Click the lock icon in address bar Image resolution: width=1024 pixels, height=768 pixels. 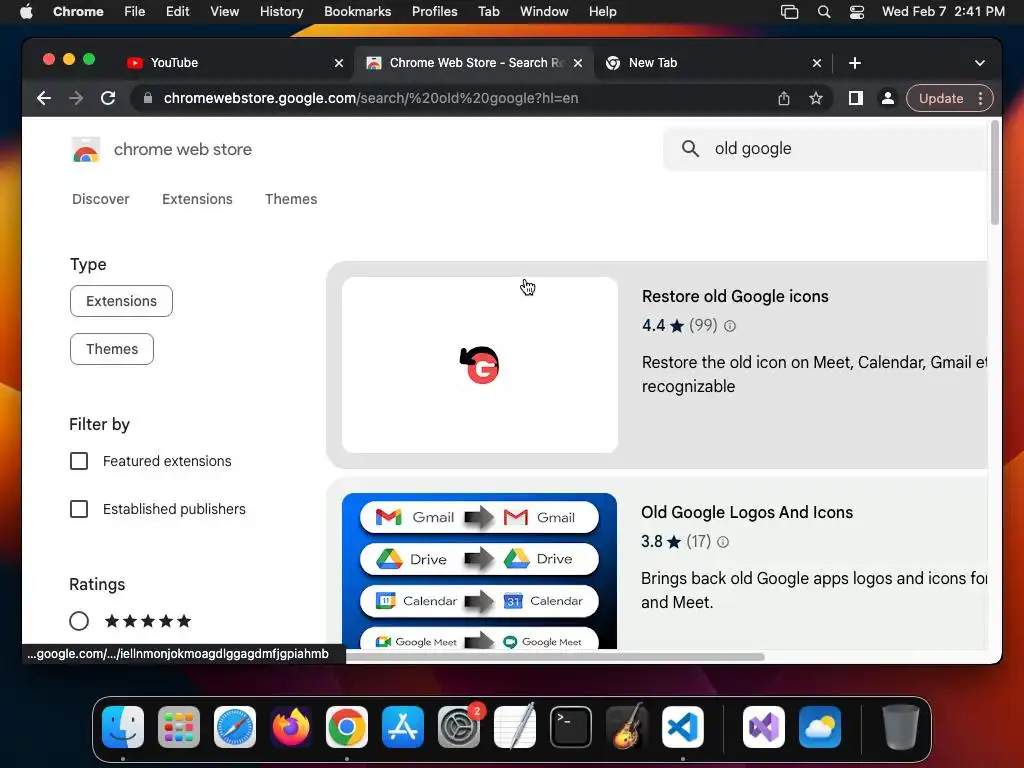148,98
